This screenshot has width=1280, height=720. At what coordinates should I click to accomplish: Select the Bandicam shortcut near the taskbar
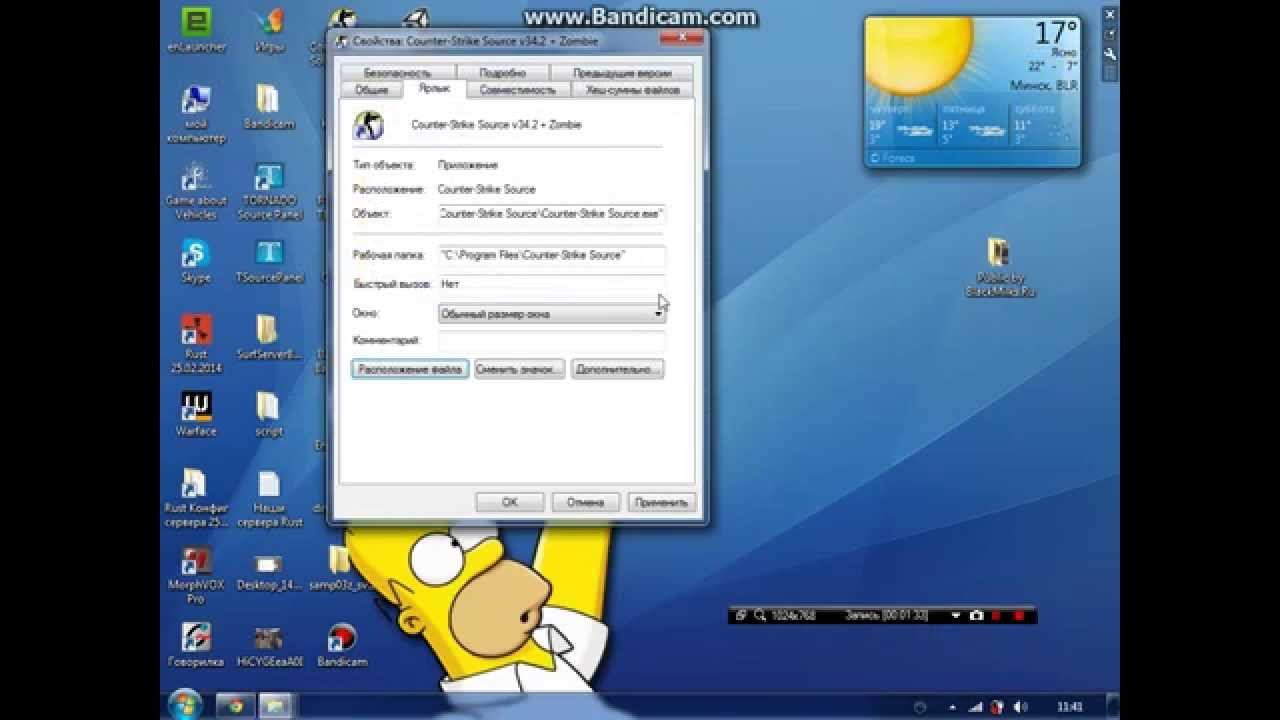pos(342,644)
